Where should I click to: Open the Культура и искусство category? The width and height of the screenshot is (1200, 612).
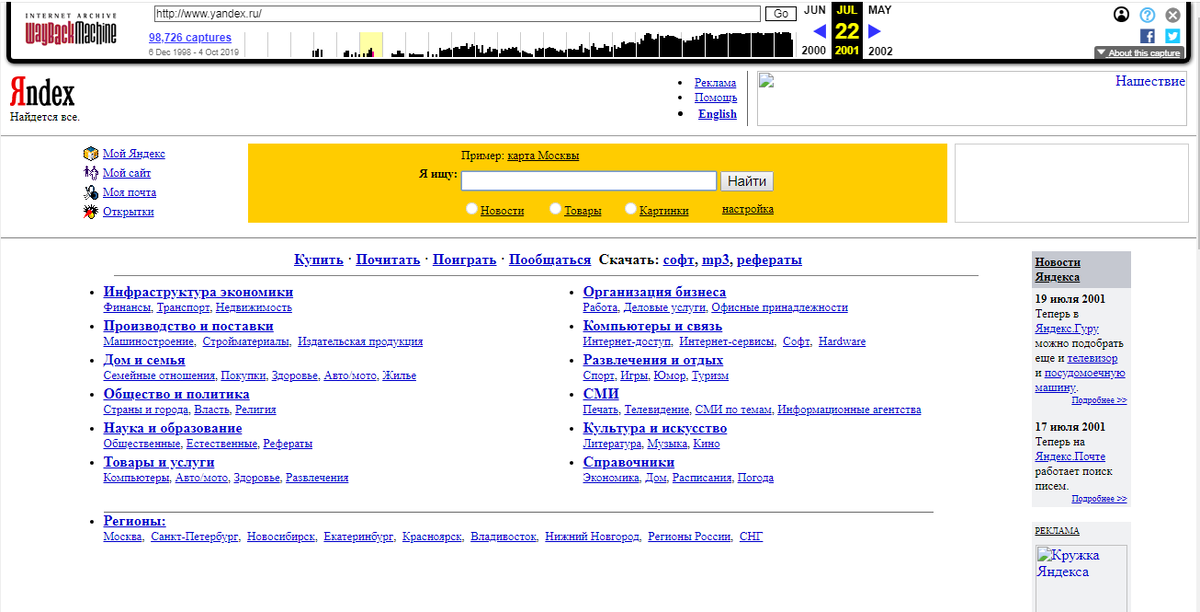[x=655, y=428]
